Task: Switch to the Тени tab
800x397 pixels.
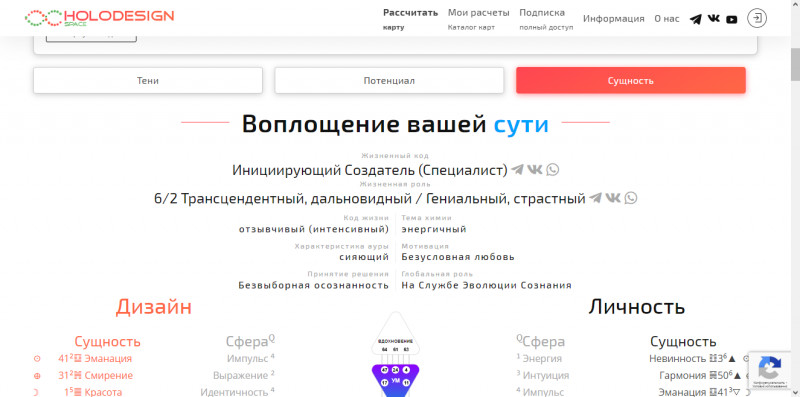Action: [148, 81]
